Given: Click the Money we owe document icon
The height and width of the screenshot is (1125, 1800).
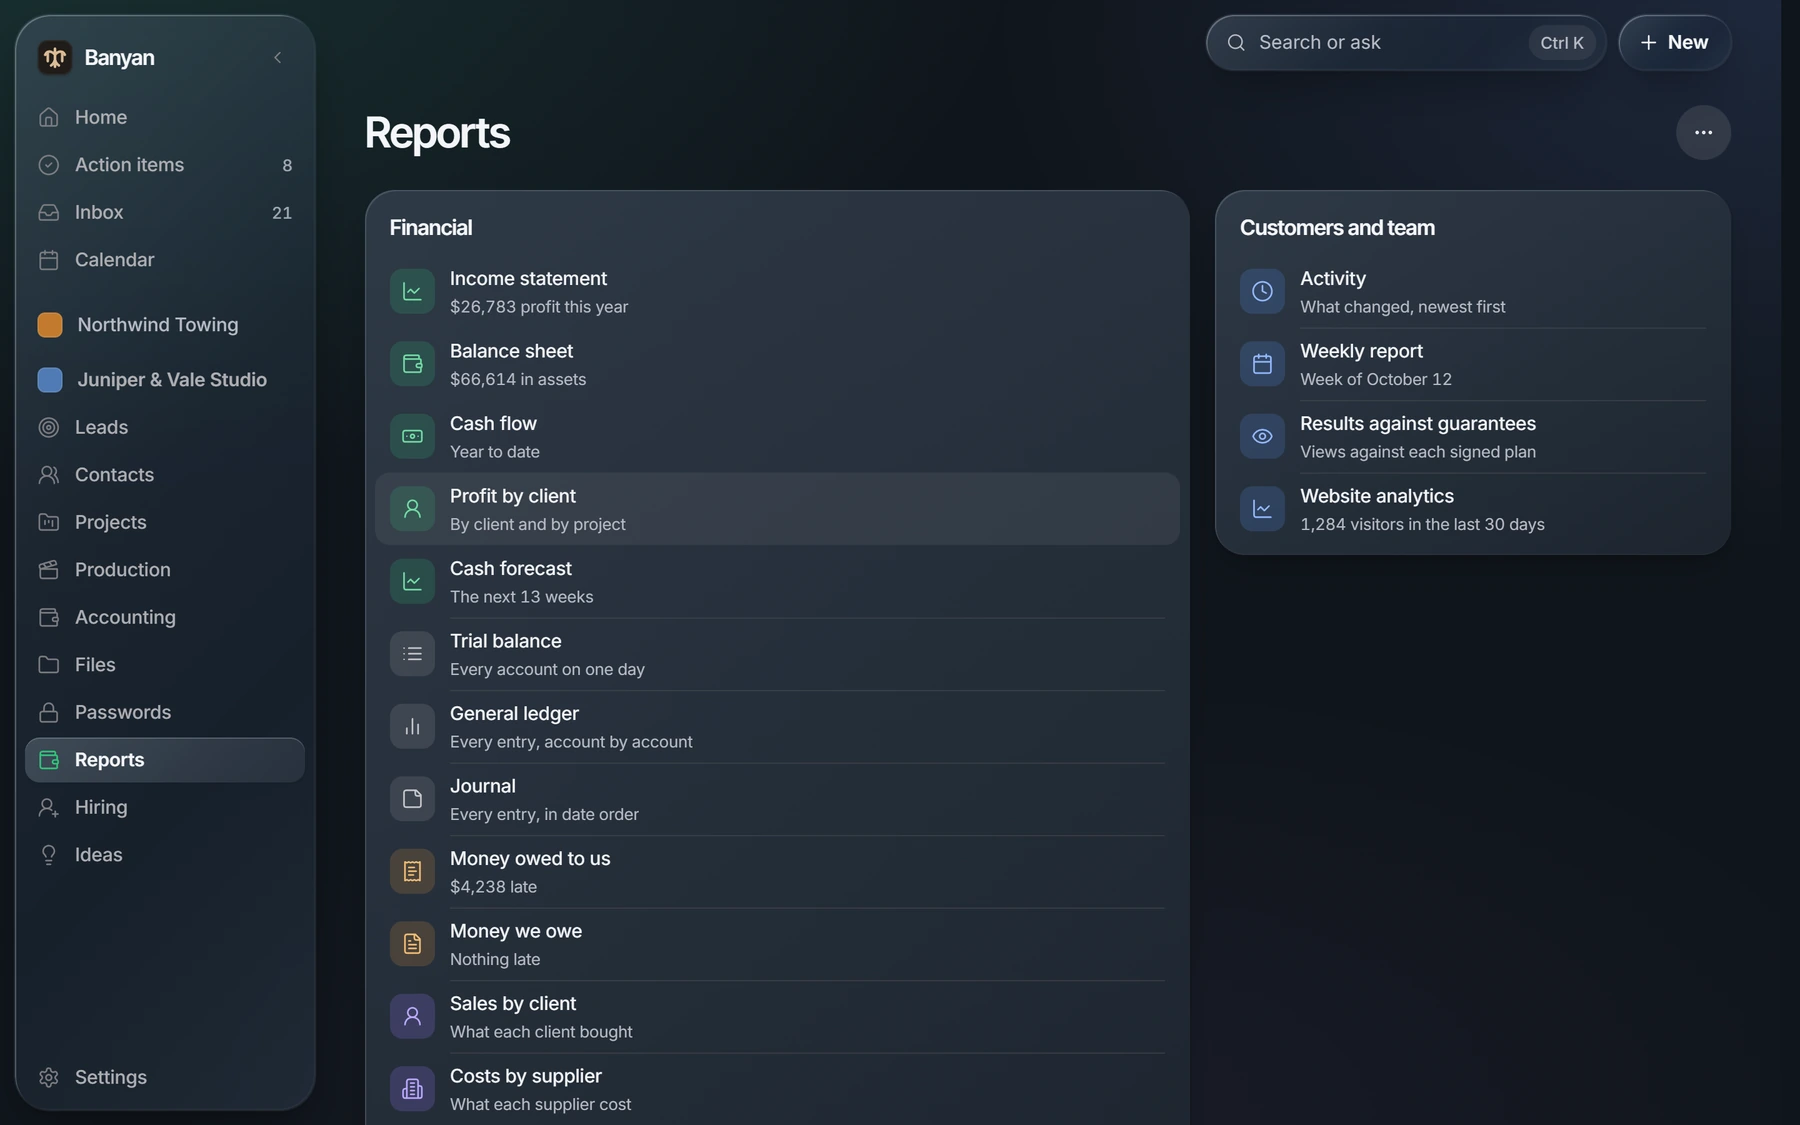Looking at the screenshot, I should pyautogui.click(x=412, y=944).
